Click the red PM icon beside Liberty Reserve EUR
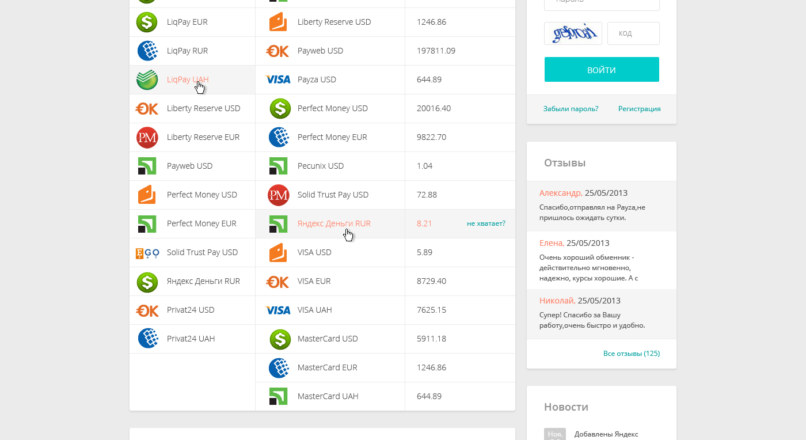The height and width of the screenshot is (440, 806). click(x=147, y=137)
